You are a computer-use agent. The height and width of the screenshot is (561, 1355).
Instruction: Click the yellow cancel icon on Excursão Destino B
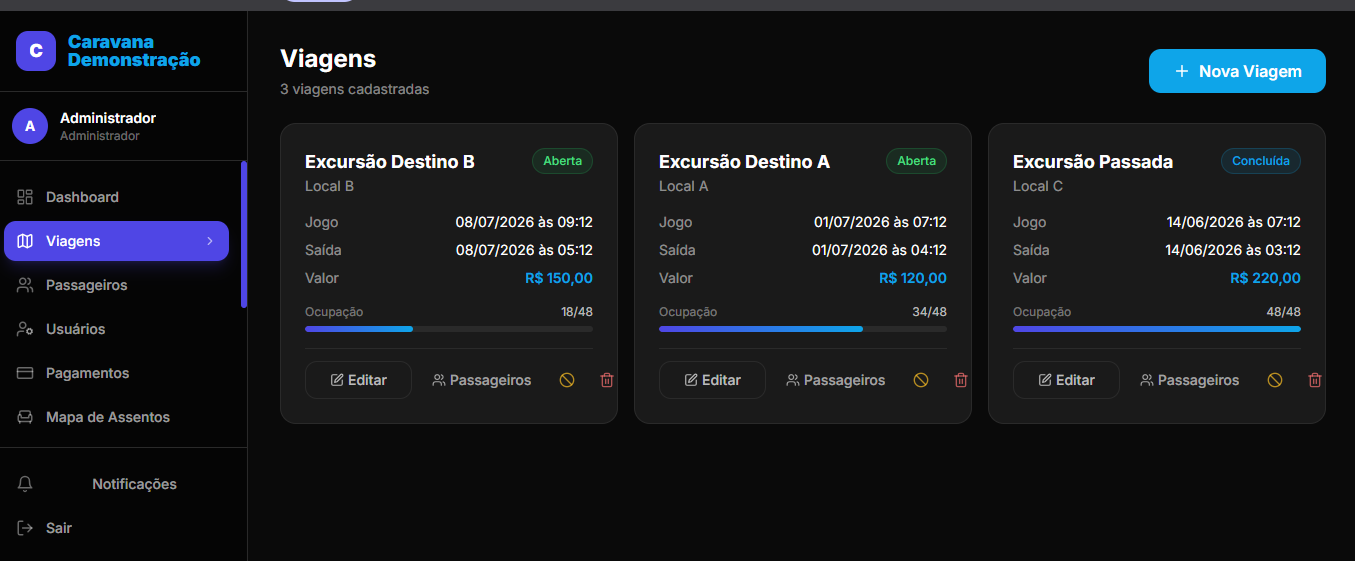point(567,380)
